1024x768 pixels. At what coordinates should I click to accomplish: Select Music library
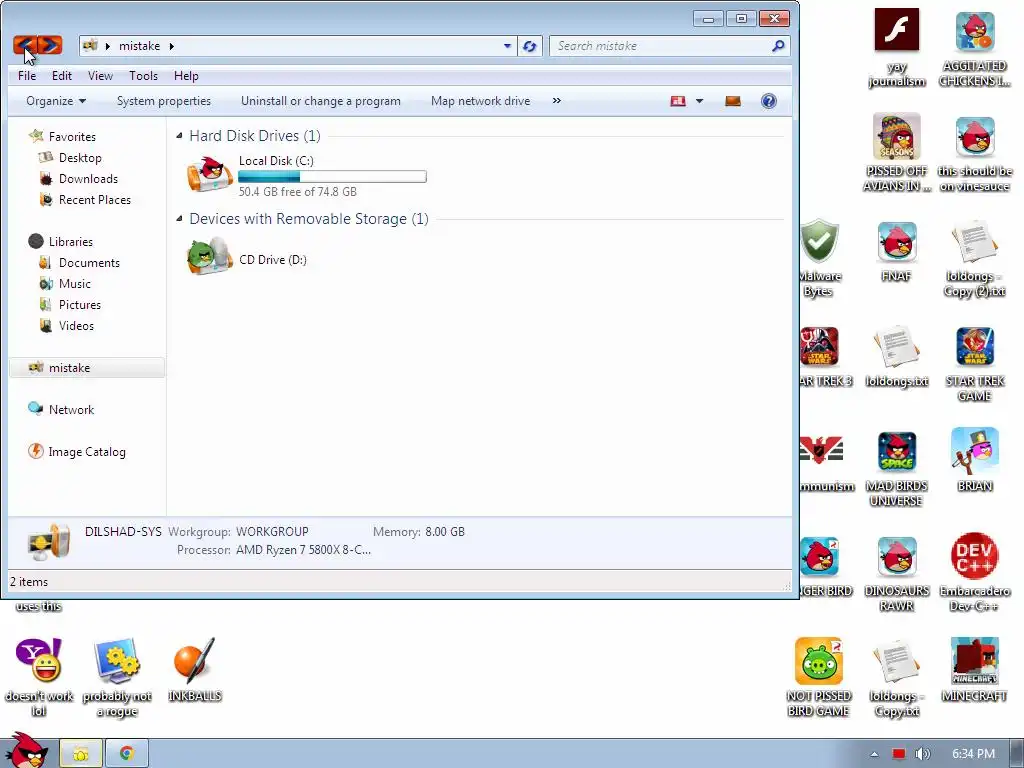pyautogui.click(x=74, y=283)
